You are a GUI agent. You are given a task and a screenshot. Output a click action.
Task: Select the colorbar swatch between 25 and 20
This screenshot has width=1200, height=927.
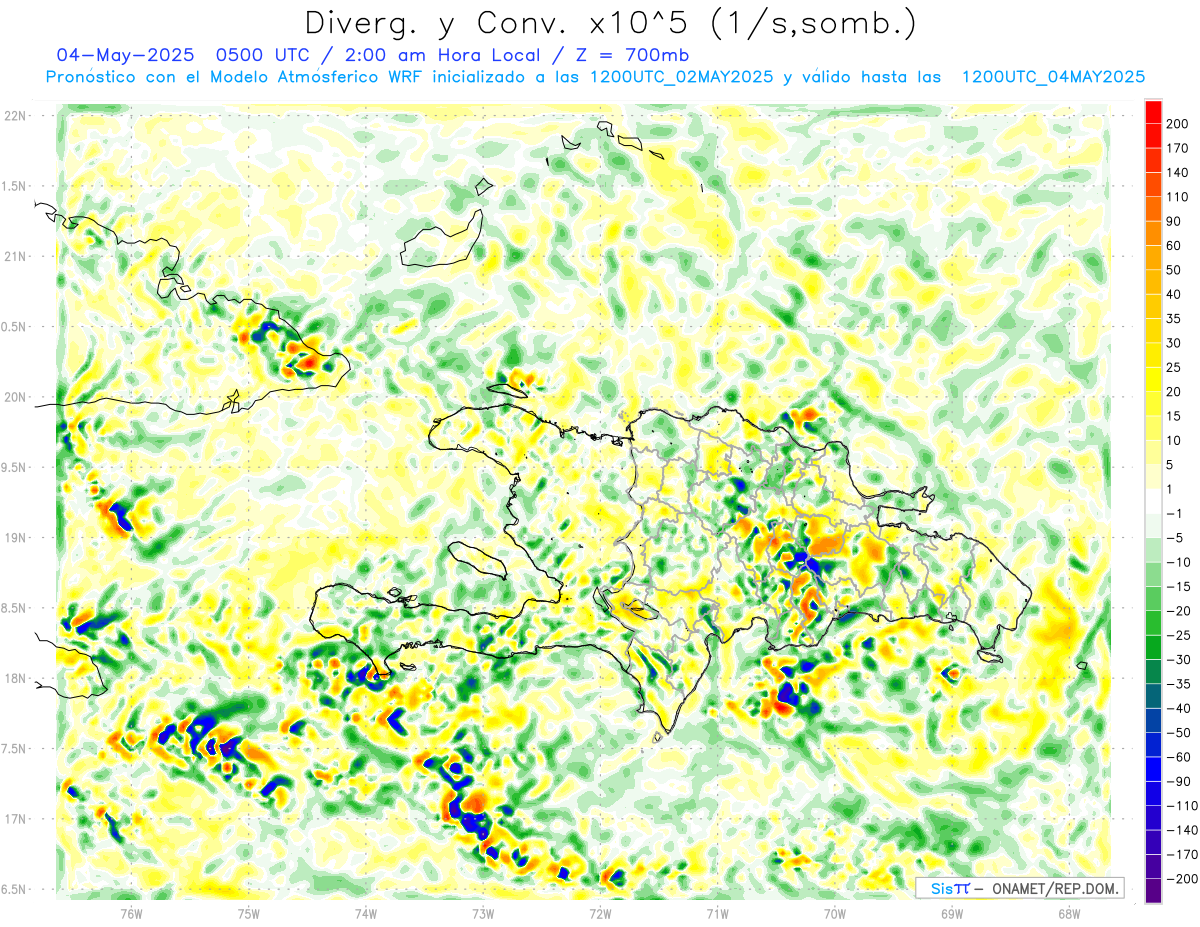point(1153,379)
